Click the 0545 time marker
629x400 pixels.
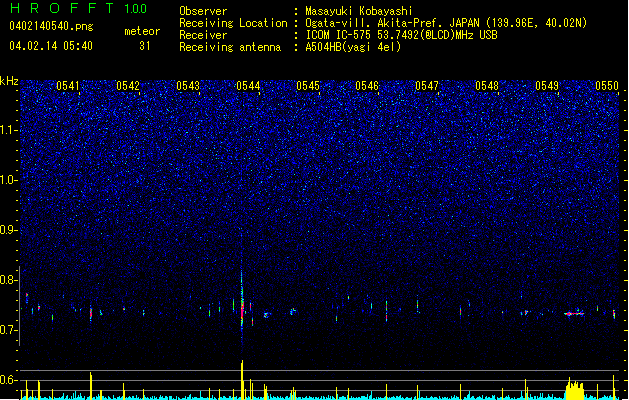[x=308, y=86]
